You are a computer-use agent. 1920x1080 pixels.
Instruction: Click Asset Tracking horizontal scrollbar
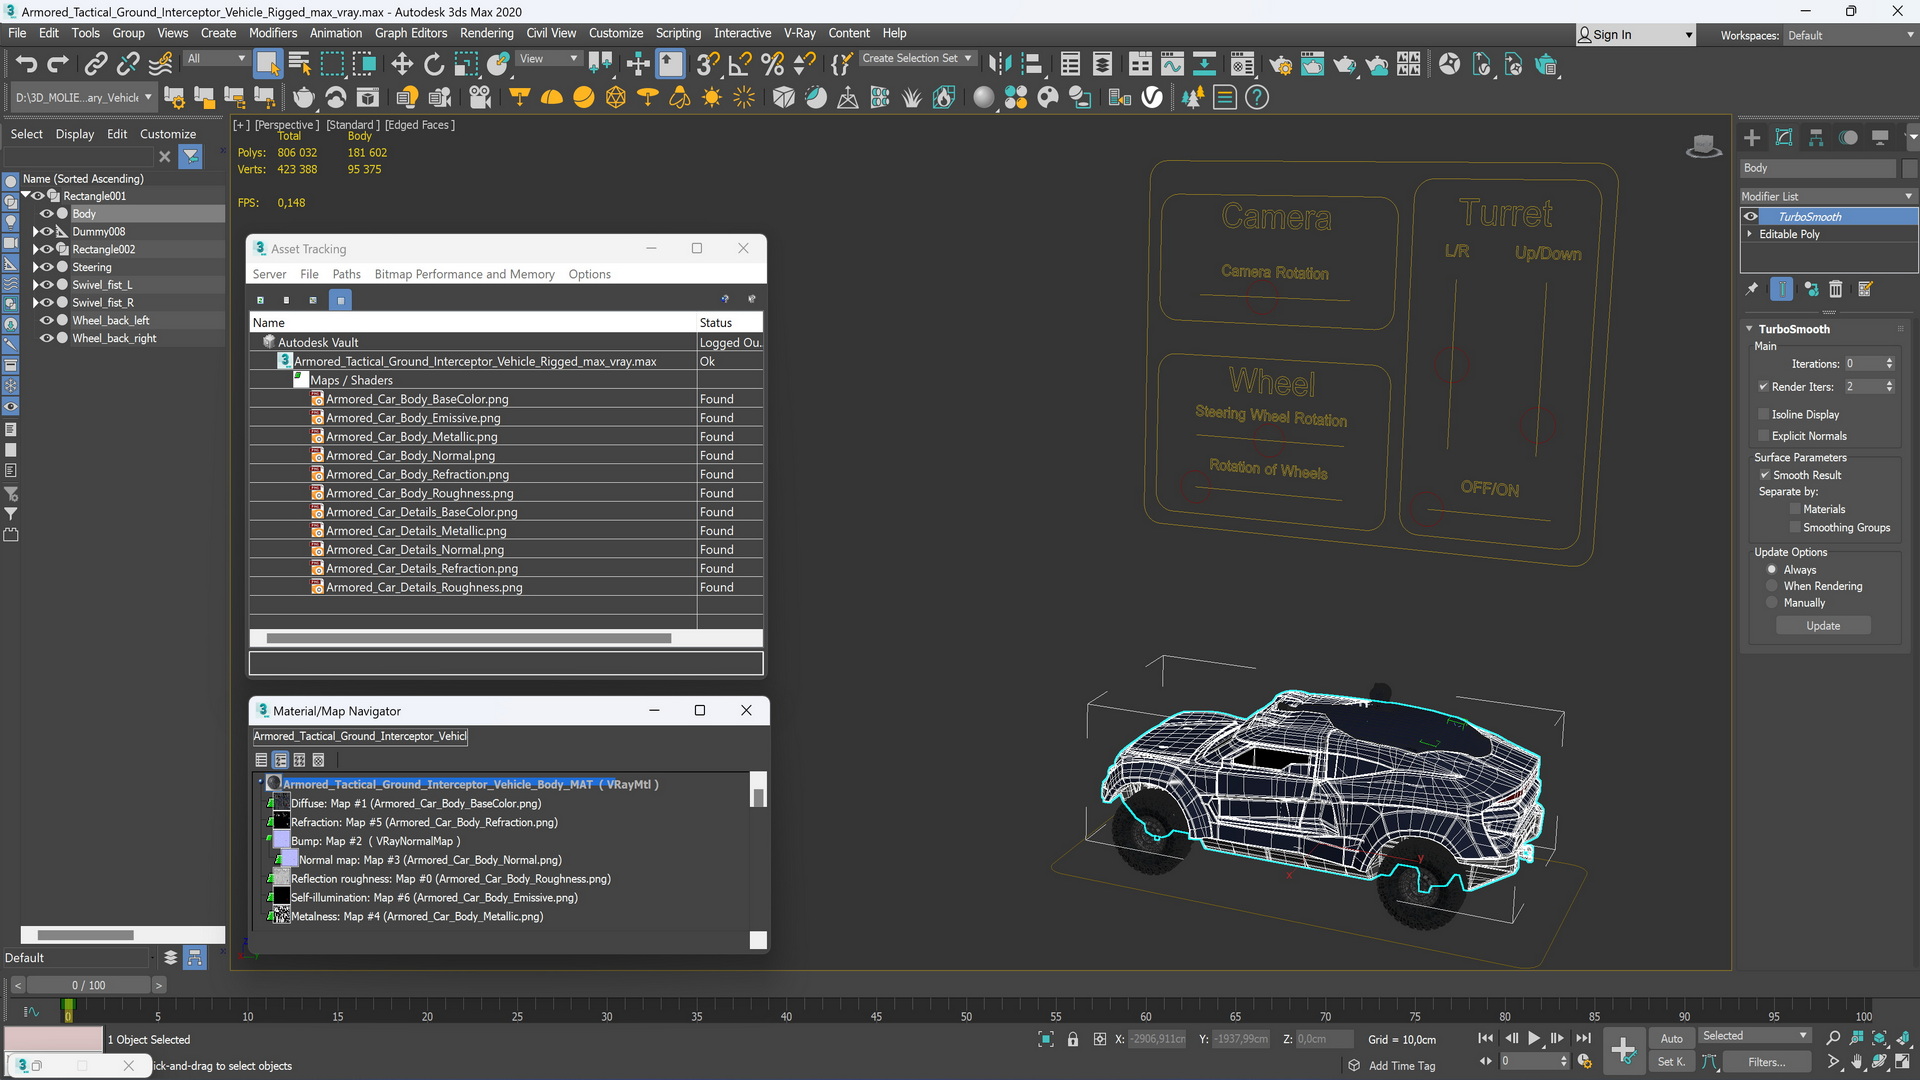point(468,638)
